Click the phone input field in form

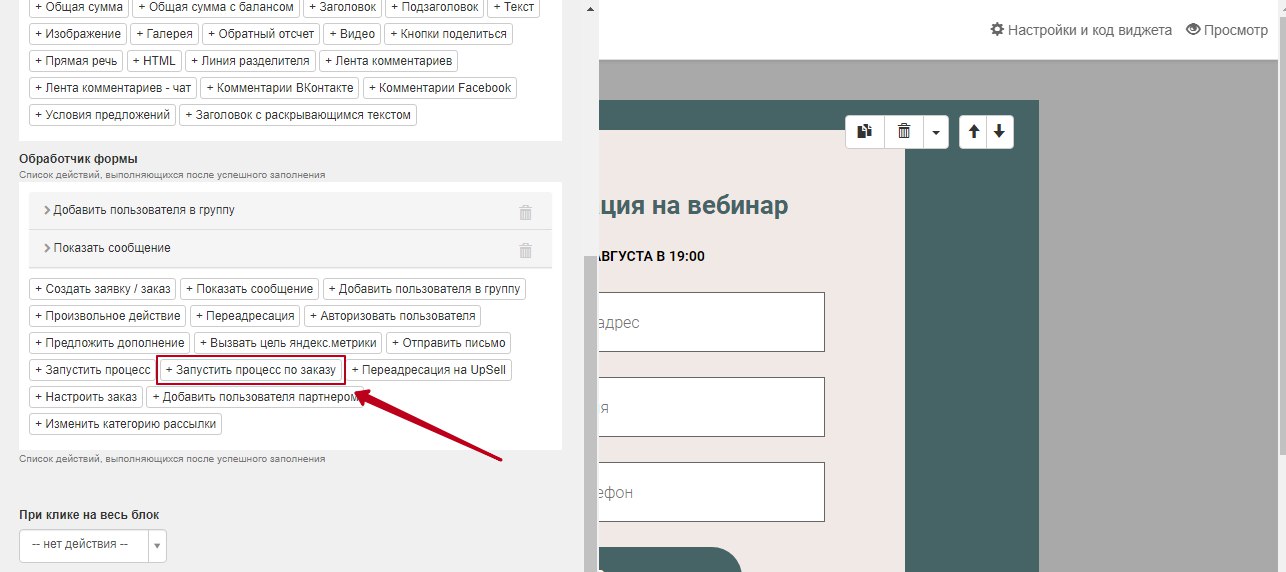click(x=712, y=492)
